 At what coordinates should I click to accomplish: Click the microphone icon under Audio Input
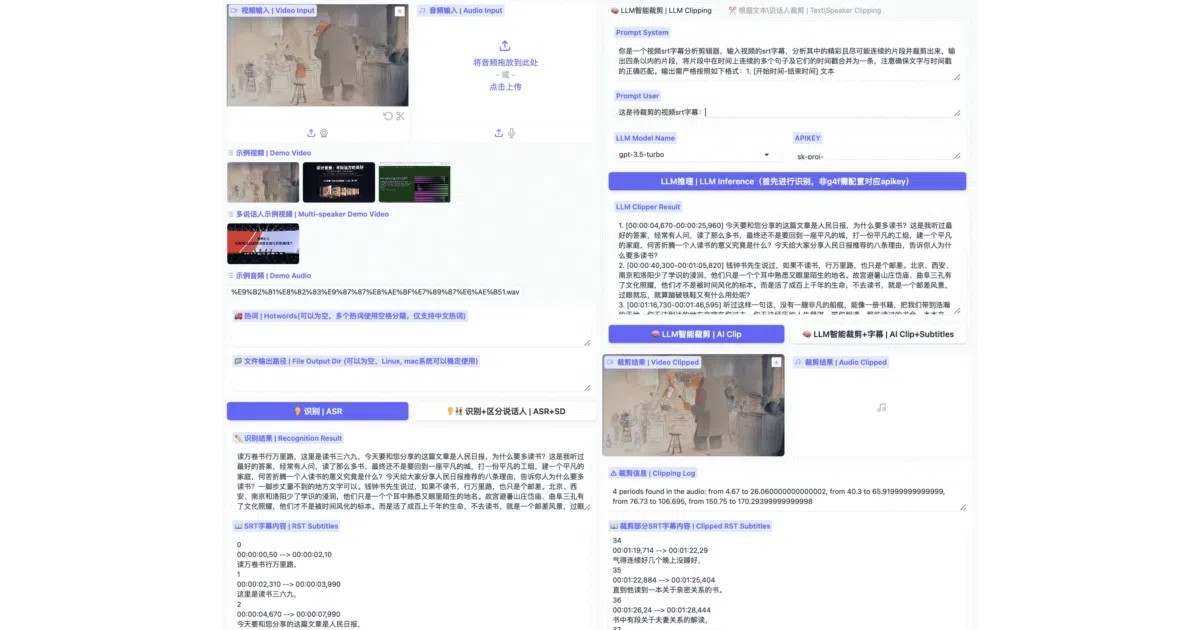[511, 133]
